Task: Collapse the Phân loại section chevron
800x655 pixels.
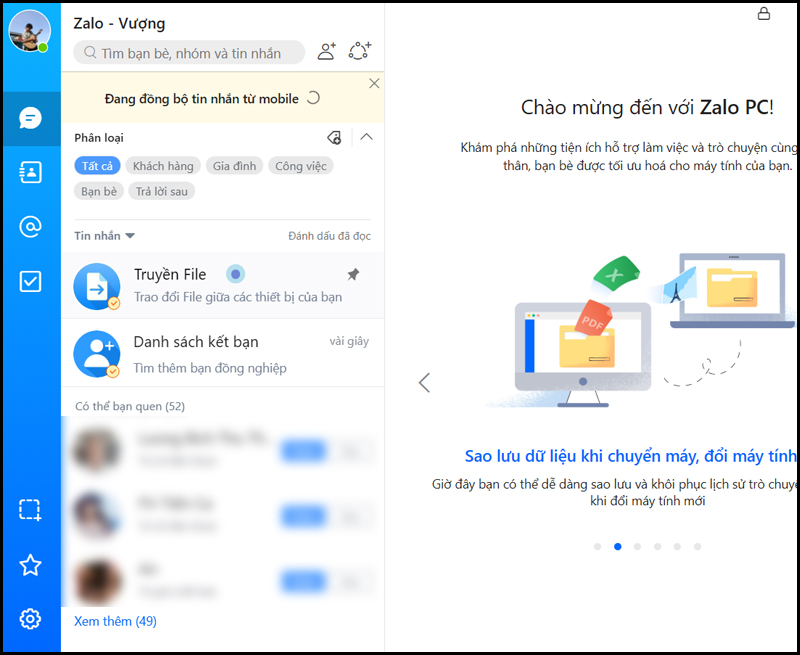Action: click(366, 137)
